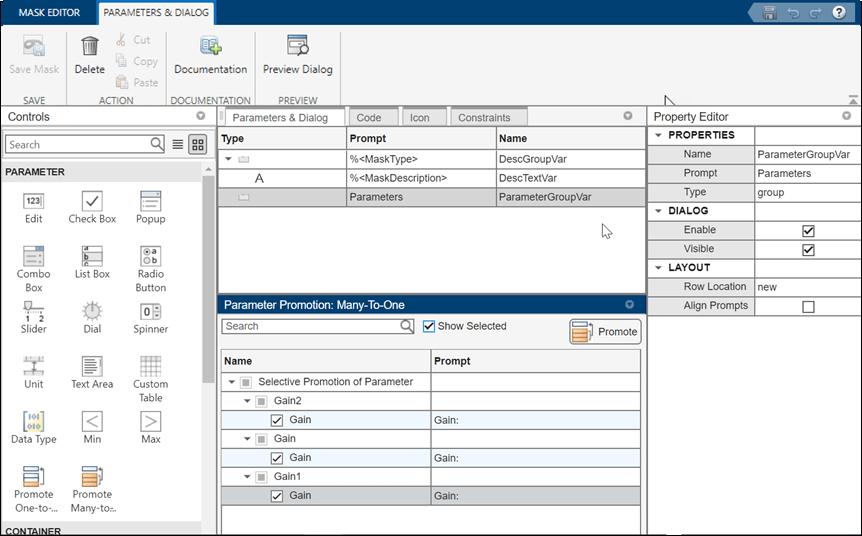Enable the Align Prompts checkbox

coord(808,306)
